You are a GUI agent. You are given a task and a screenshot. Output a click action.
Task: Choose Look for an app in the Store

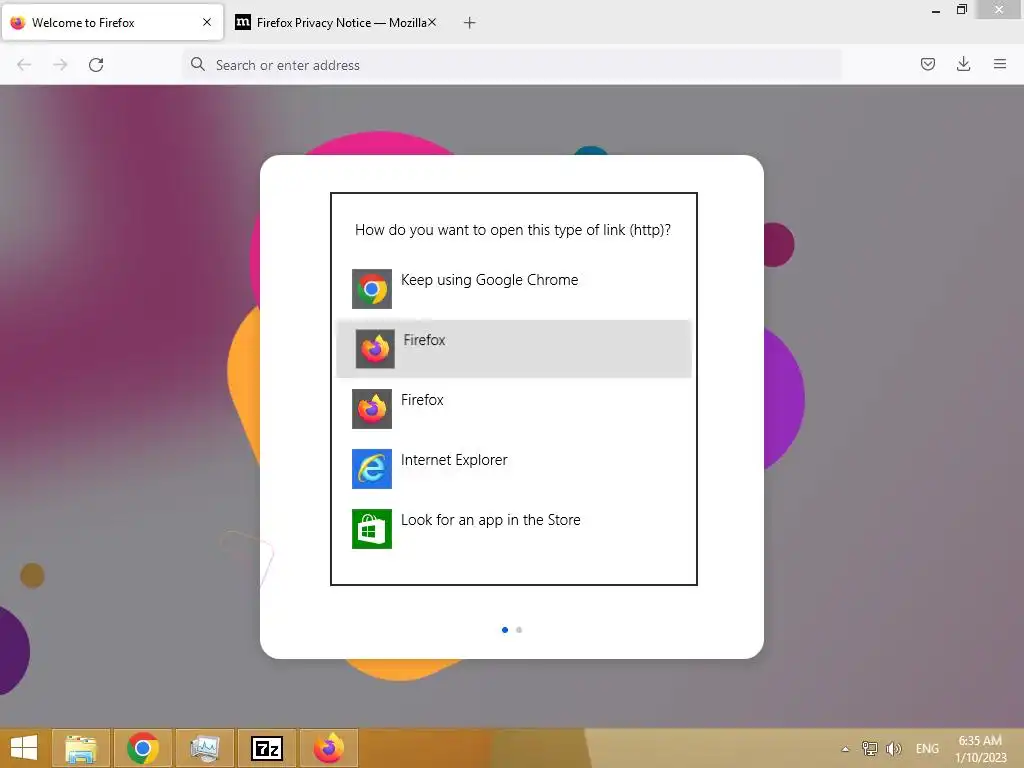click(x=513, y=529)
